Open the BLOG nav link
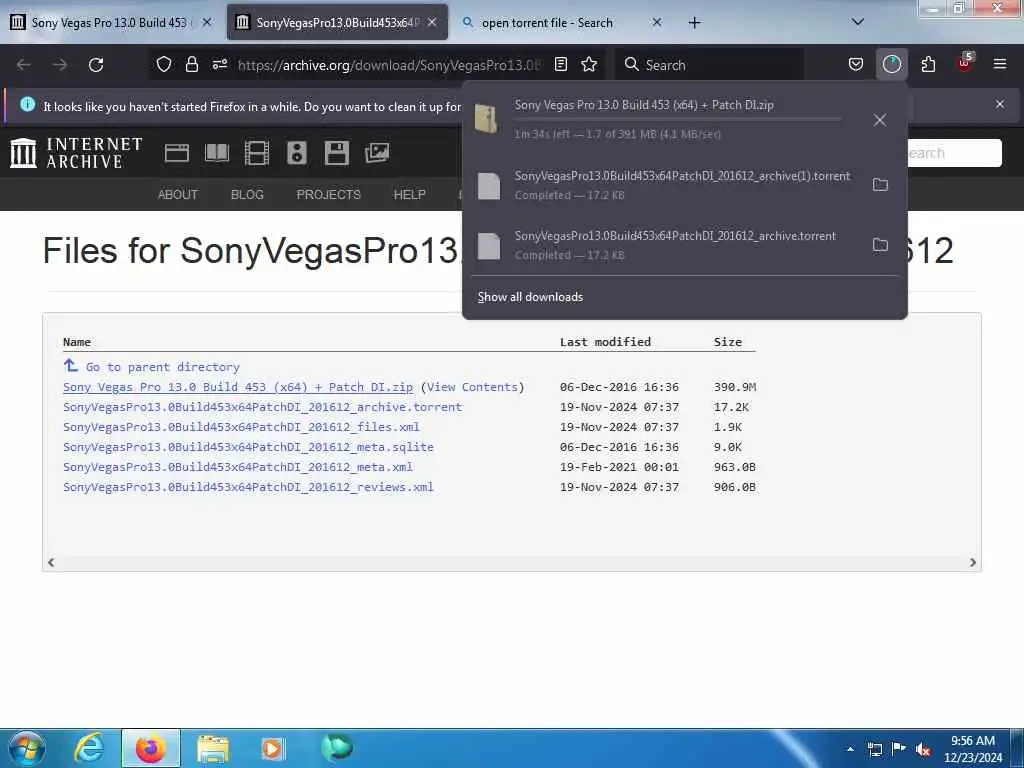This screenshot has height=768, width=1024. (247, 195)
